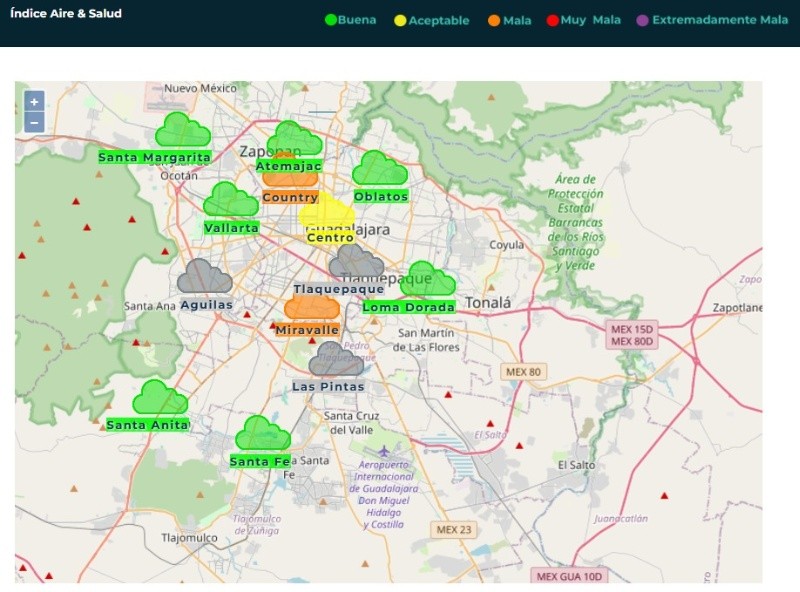
Task: Click the gray Las Pintas cloud icon
Action: [336, 360]
